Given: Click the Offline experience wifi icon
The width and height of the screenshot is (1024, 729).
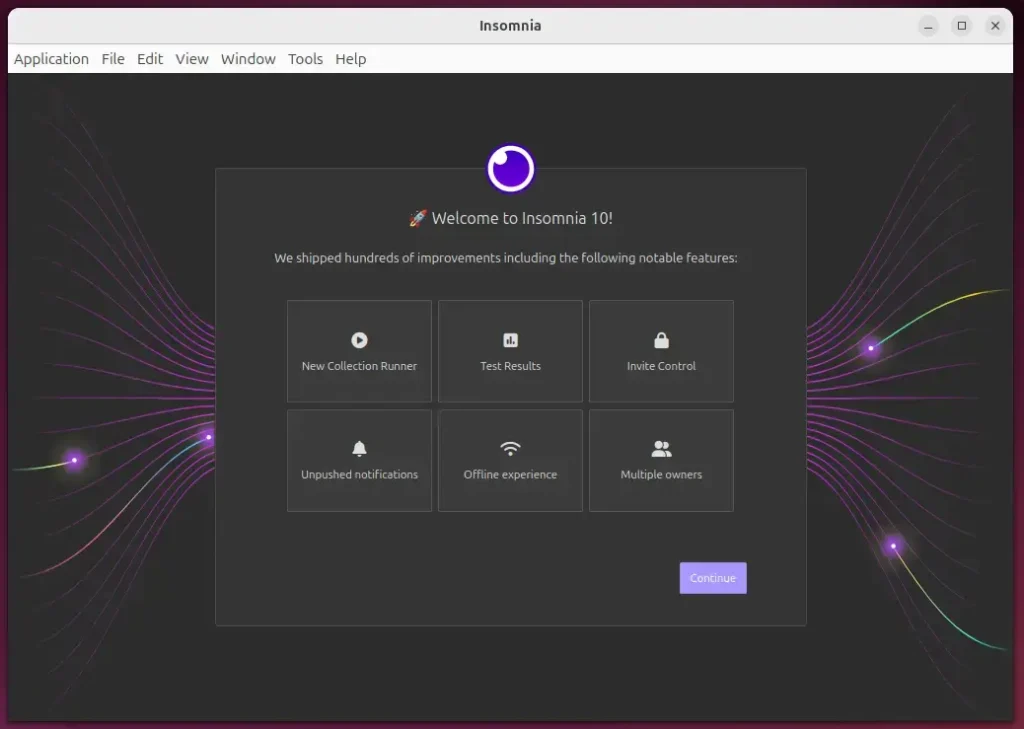Looking at the screenshot, I should click(x=510, y=448).
